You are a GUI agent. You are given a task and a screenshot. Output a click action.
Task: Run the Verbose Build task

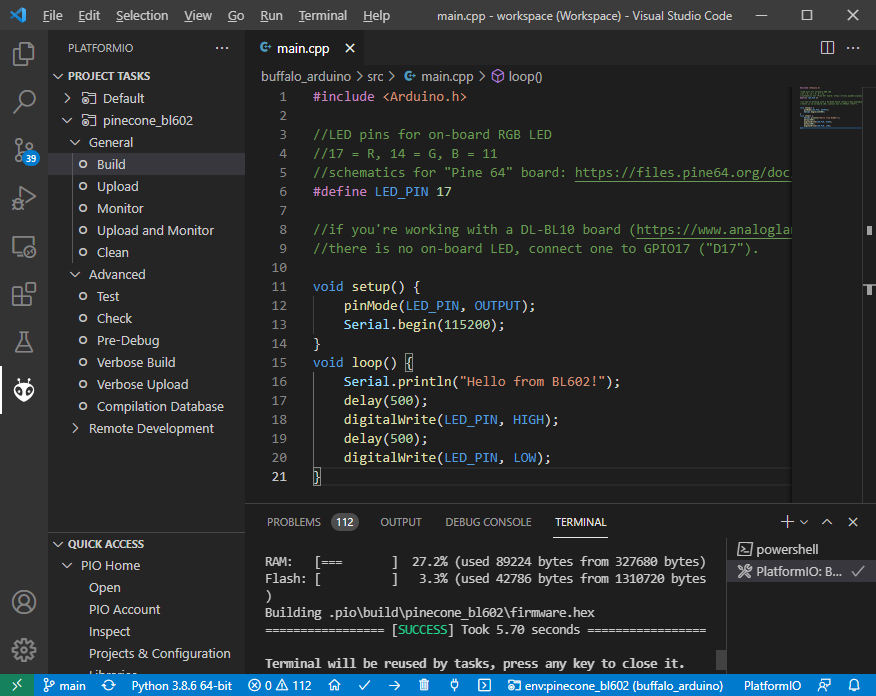pyautogui.click(x=146, y=363)
